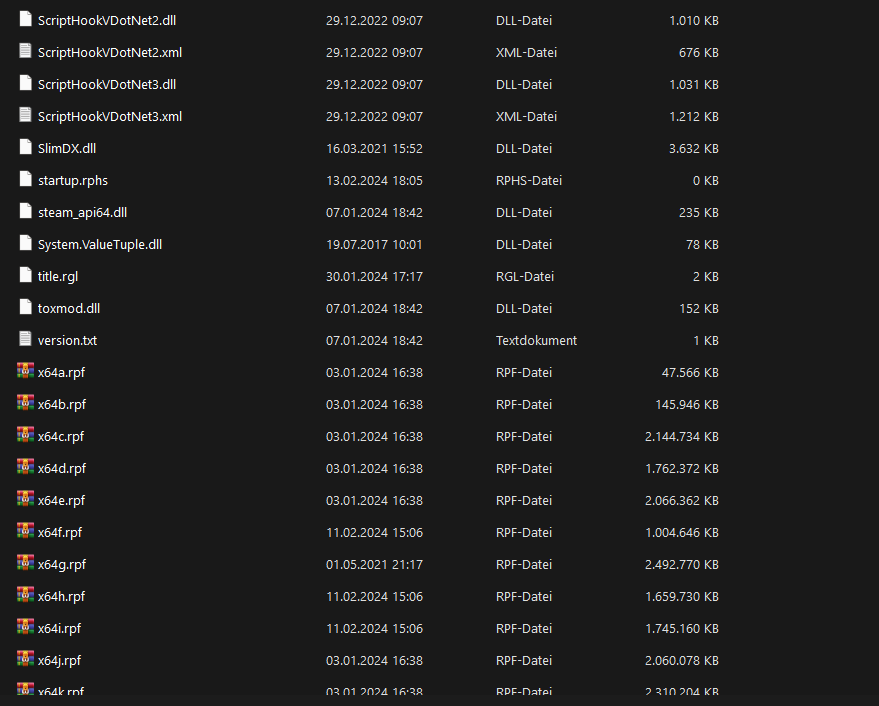
Task: Click the x64c.rpf archive icon
Action: [26, 436]
